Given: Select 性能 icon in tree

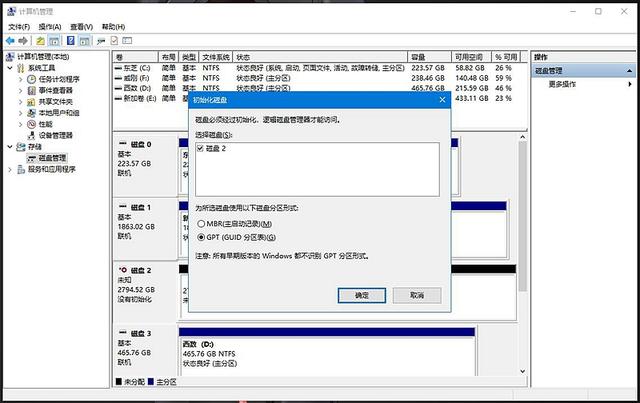Looking at the screenshot, I should [31, 124].
